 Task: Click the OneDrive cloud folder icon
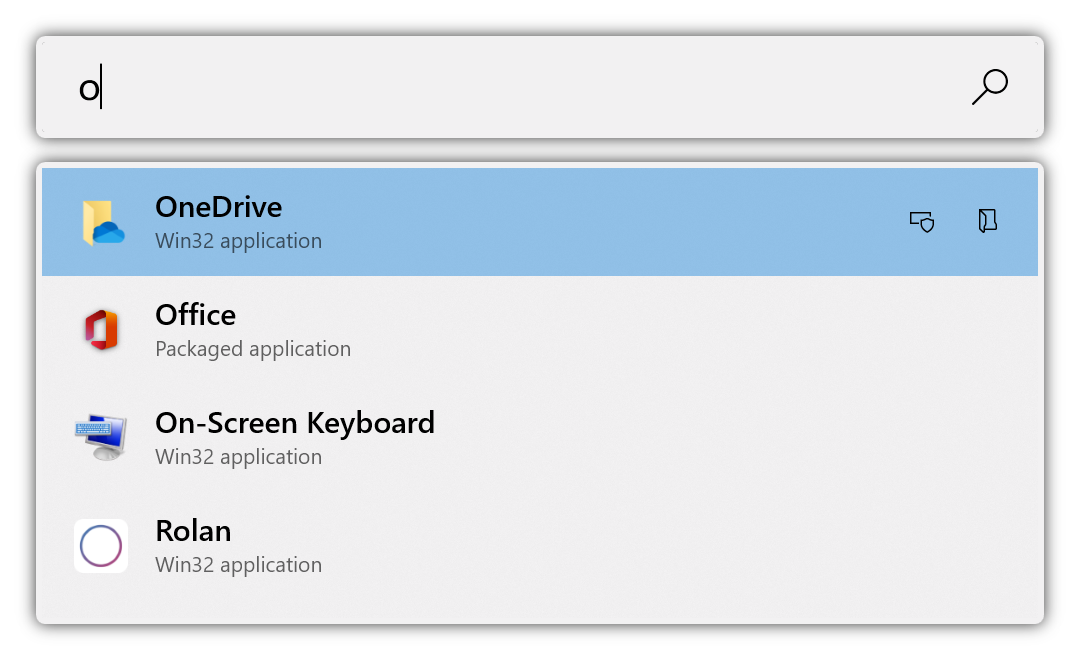point(102,222)
